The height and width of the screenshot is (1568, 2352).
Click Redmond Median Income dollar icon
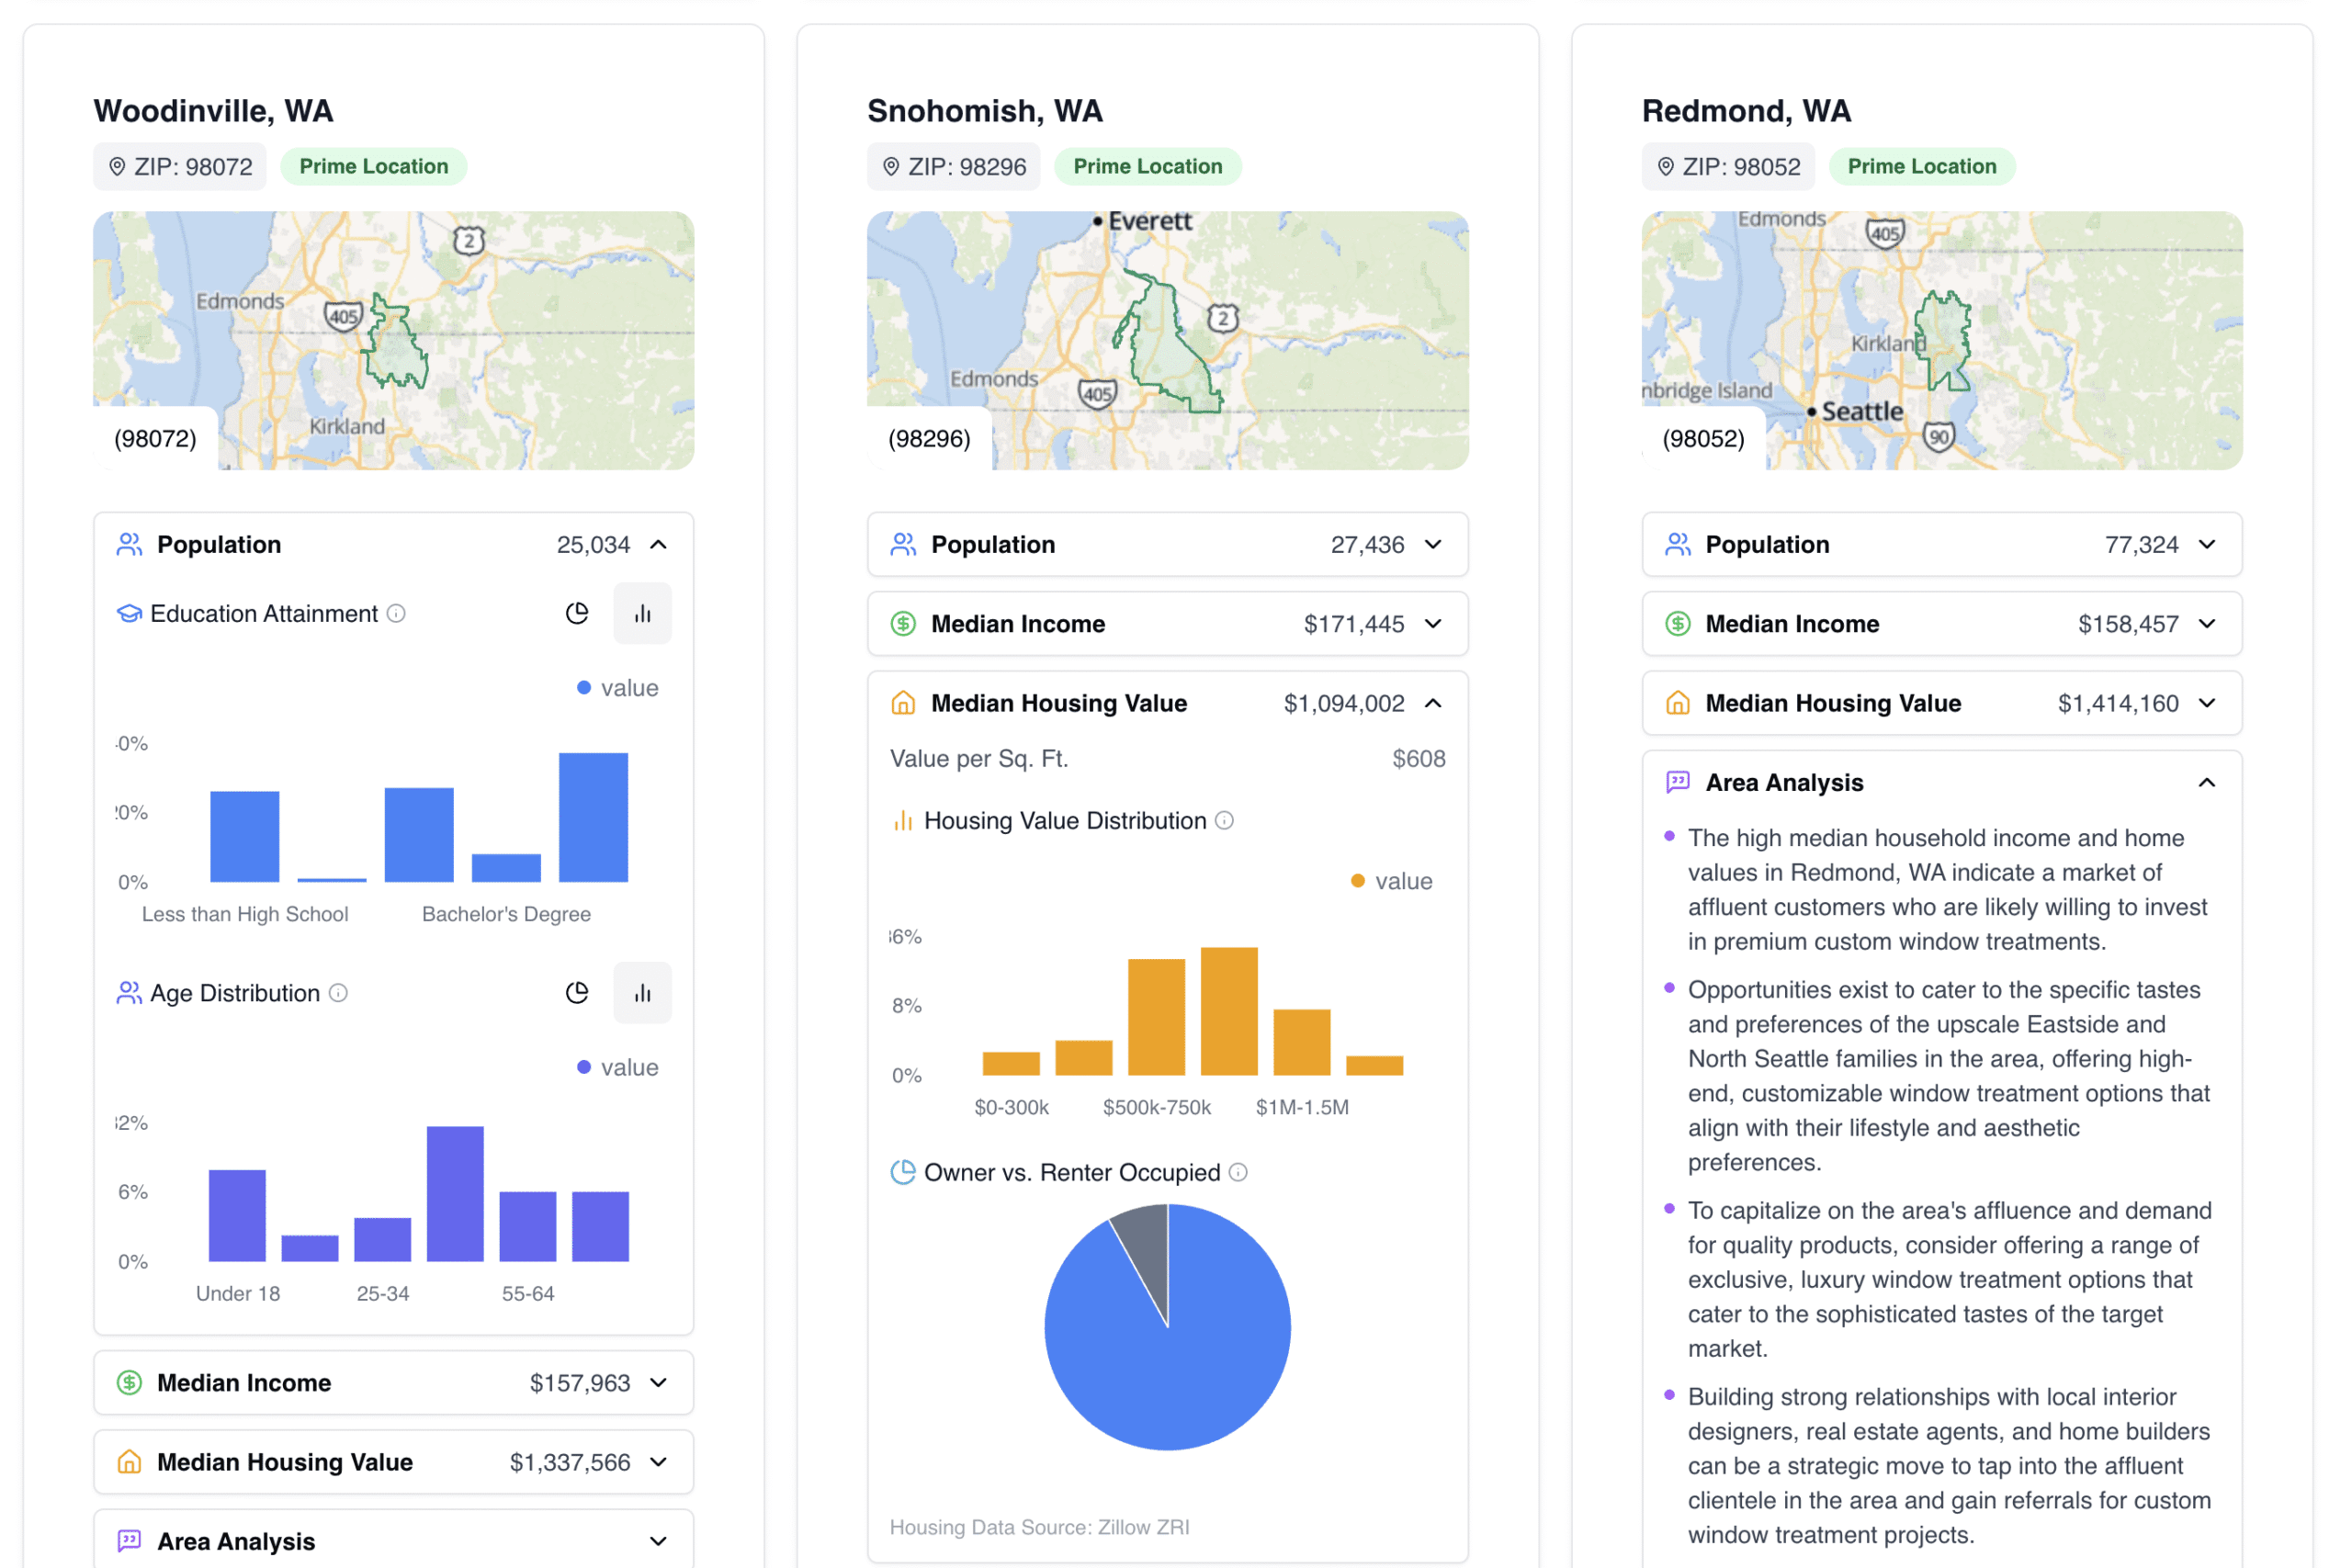click(x=1678, y=624)
